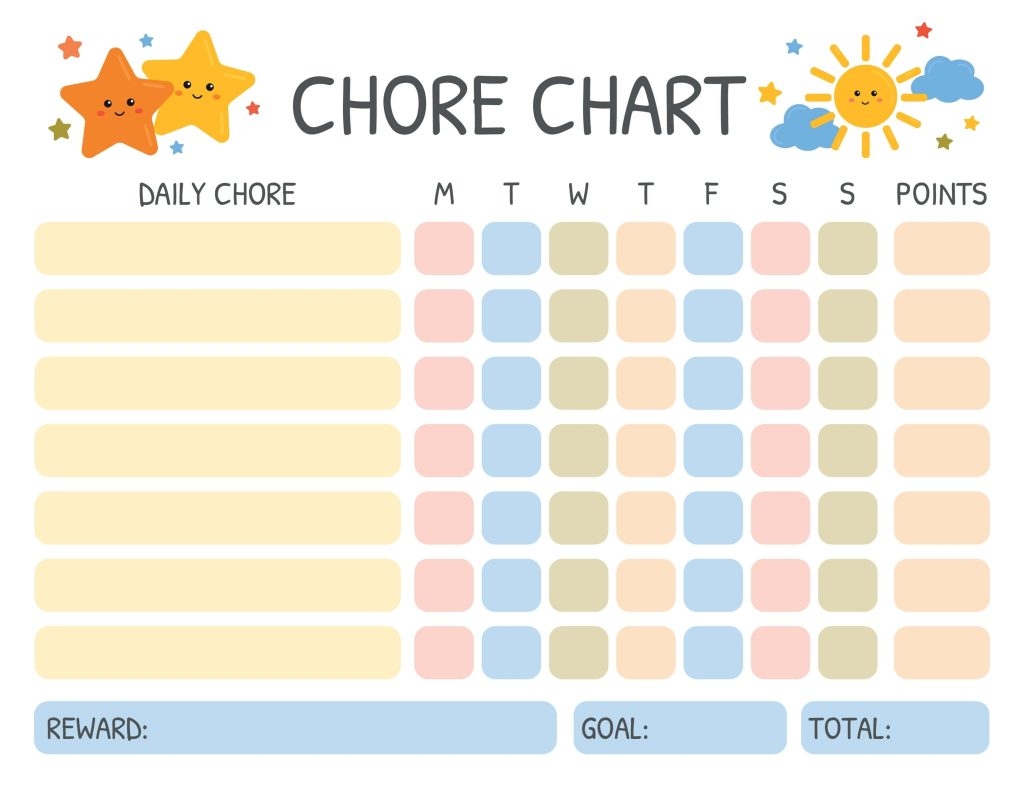Check the Monday box in the first row
The width and height of the screenshot is (1024, 803).
(x=444, y=249)
